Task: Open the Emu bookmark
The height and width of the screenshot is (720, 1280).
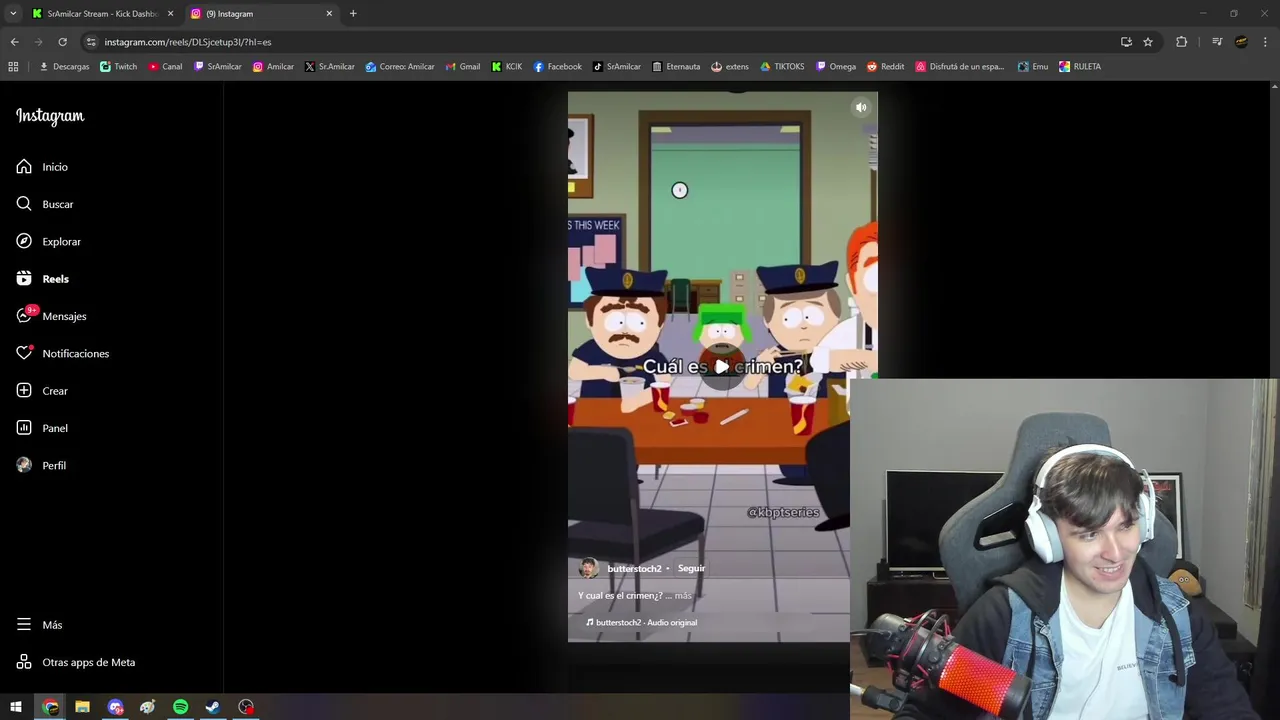Action: point(1033,67)
